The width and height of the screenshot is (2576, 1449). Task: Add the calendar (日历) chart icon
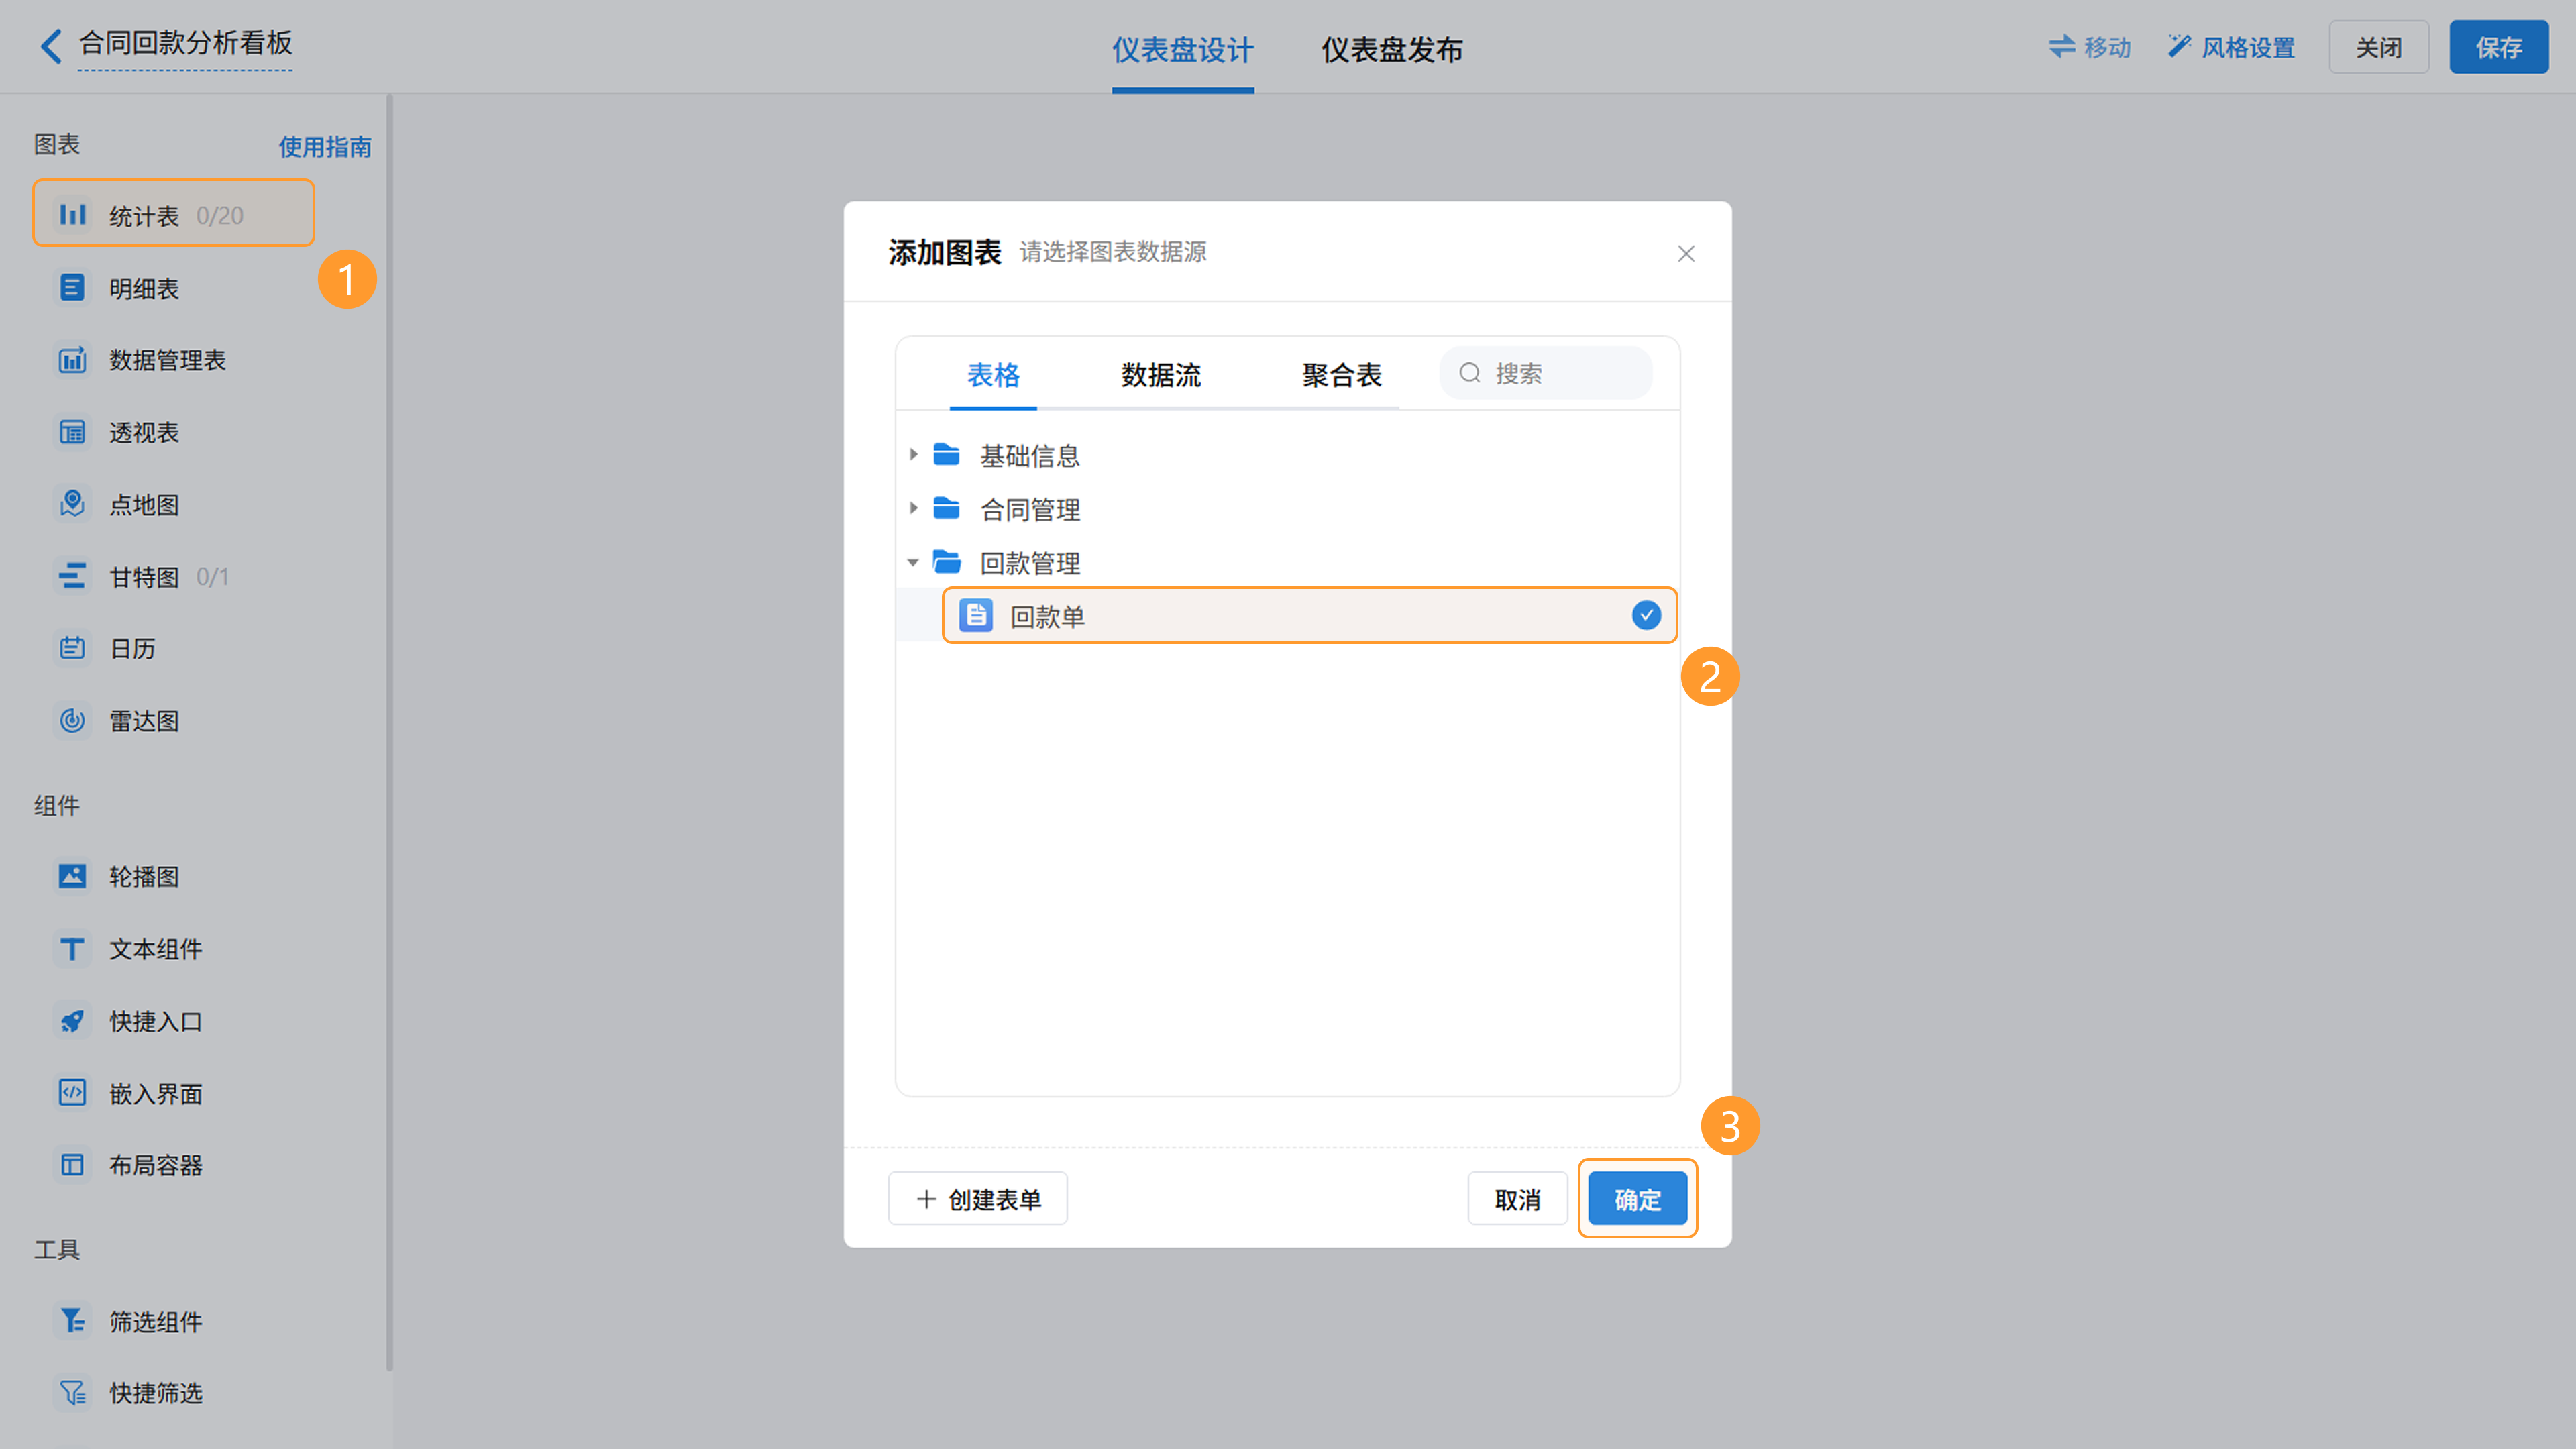tap(72, 648)
